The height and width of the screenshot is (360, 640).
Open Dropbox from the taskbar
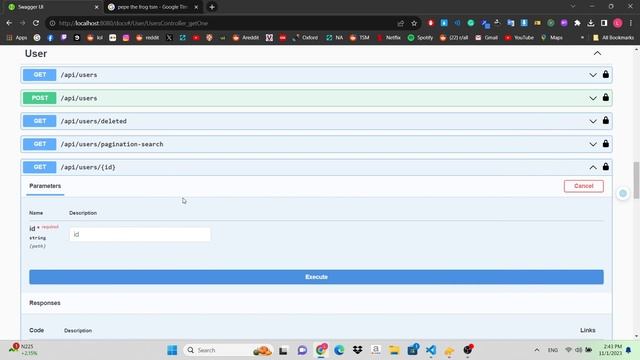point(358,350)
